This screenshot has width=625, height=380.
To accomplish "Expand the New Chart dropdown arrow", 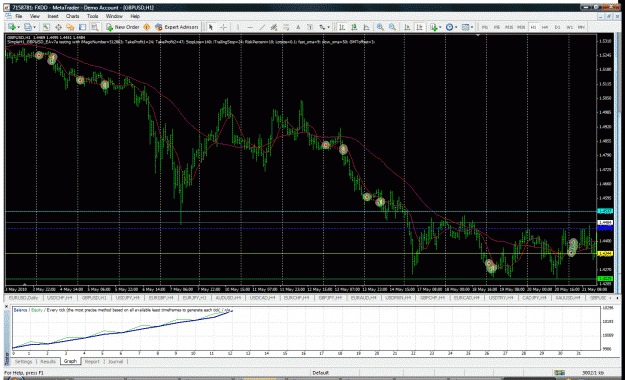I will pyautogui.click(x=18, y=27).
